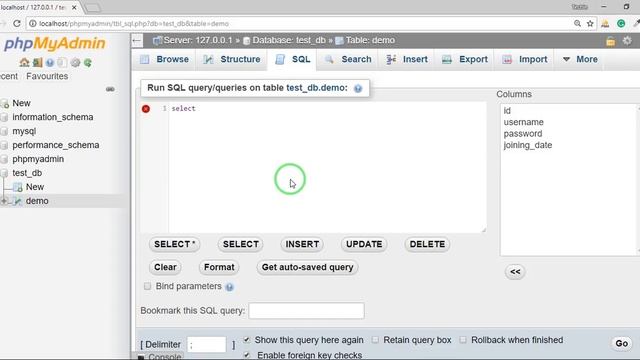Open performance_schema database in tree
This screenshot has height=360, width=640.
tap(56, 145)
